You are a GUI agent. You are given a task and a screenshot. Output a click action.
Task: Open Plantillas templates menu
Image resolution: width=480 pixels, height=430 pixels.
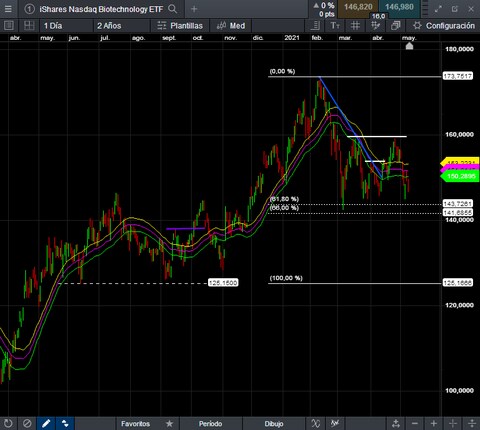[x=180, y=26]
